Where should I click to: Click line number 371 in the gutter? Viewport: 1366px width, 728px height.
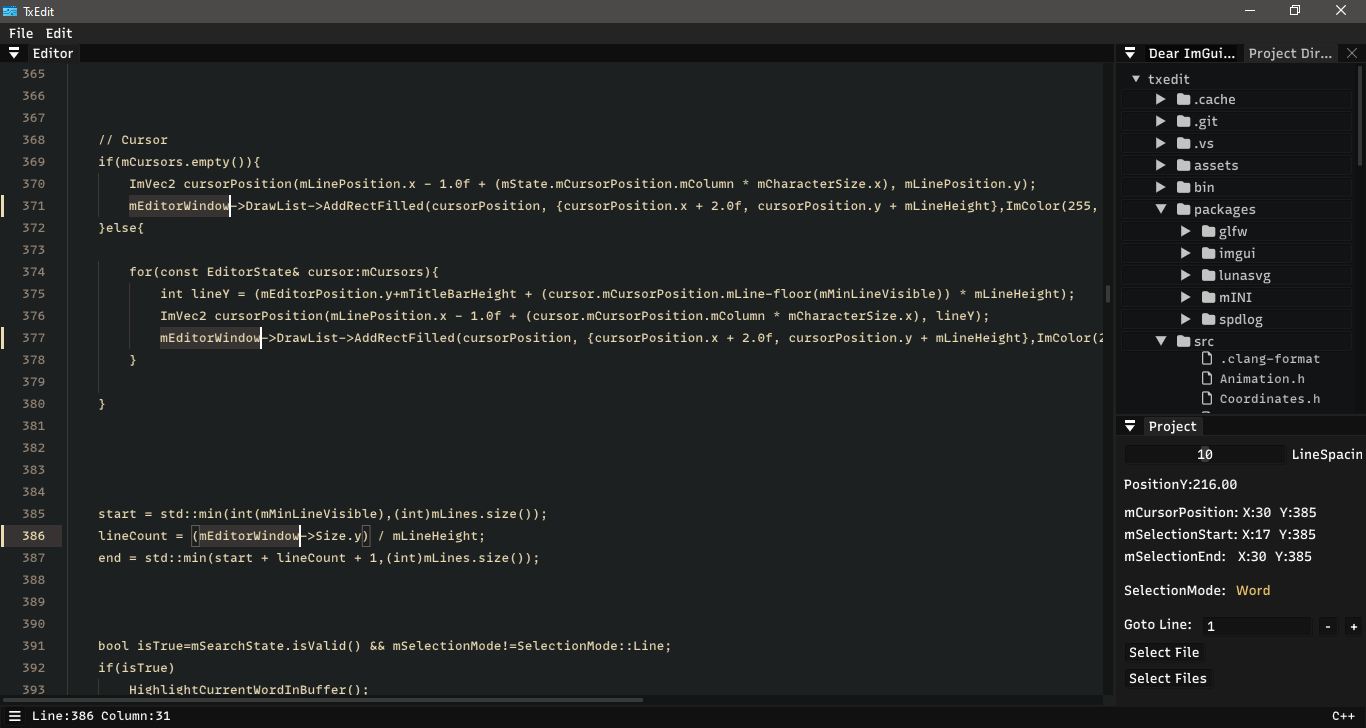33,206
